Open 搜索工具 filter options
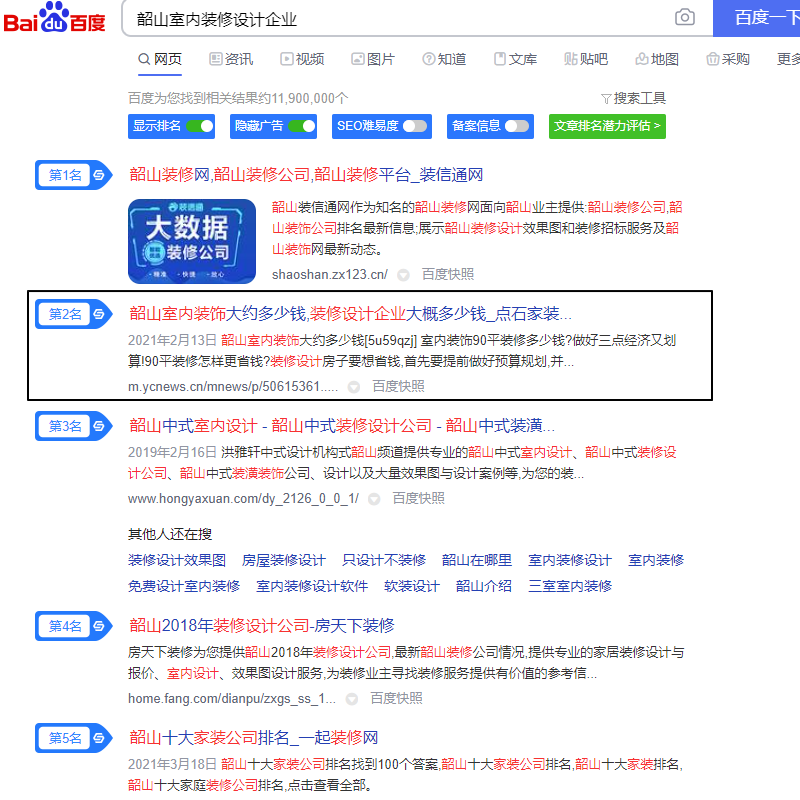800x800 pixels. (x=633, y=98)
